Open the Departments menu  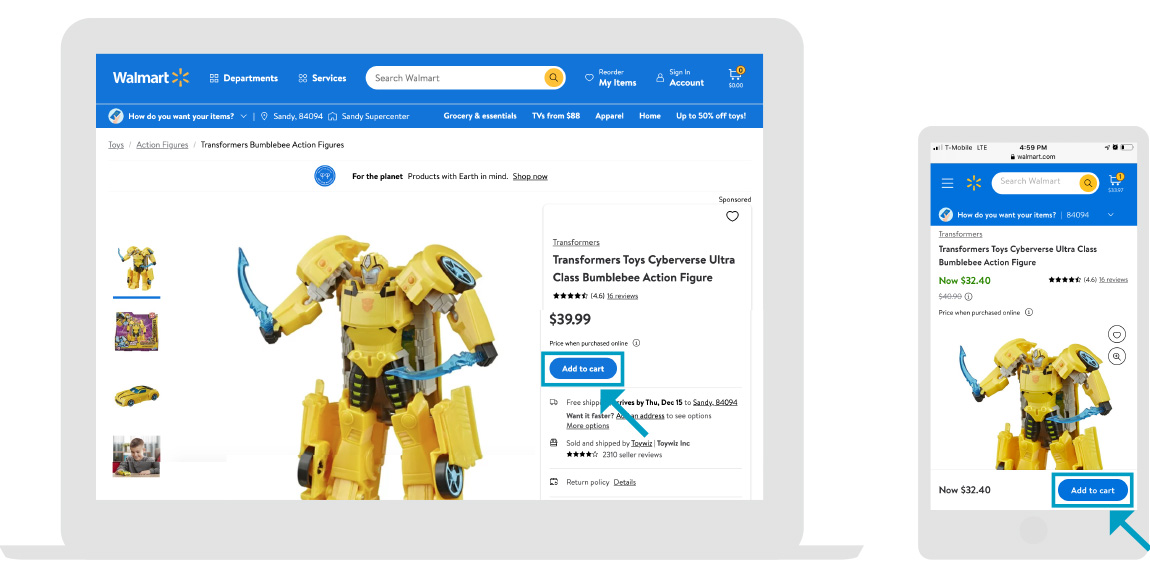[x=243, y=78]
